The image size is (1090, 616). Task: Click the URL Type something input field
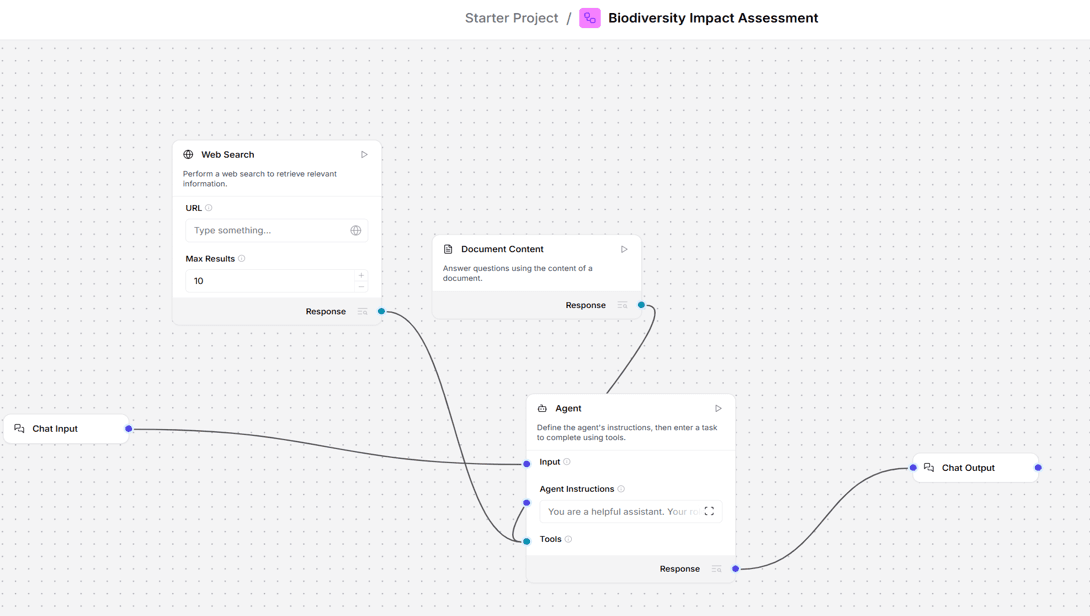265,230
